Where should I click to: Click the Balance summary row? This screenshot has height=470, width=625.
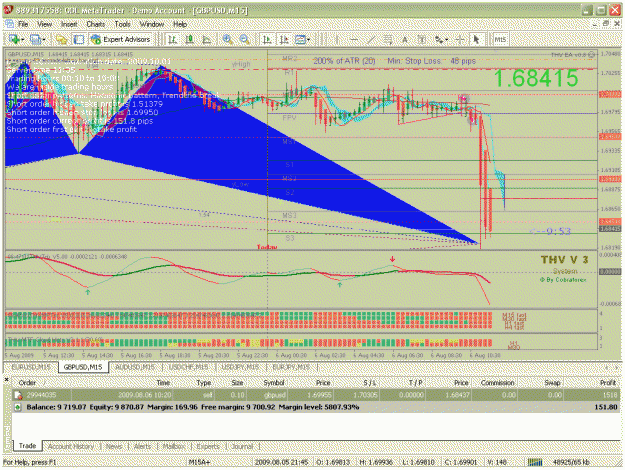316,407
